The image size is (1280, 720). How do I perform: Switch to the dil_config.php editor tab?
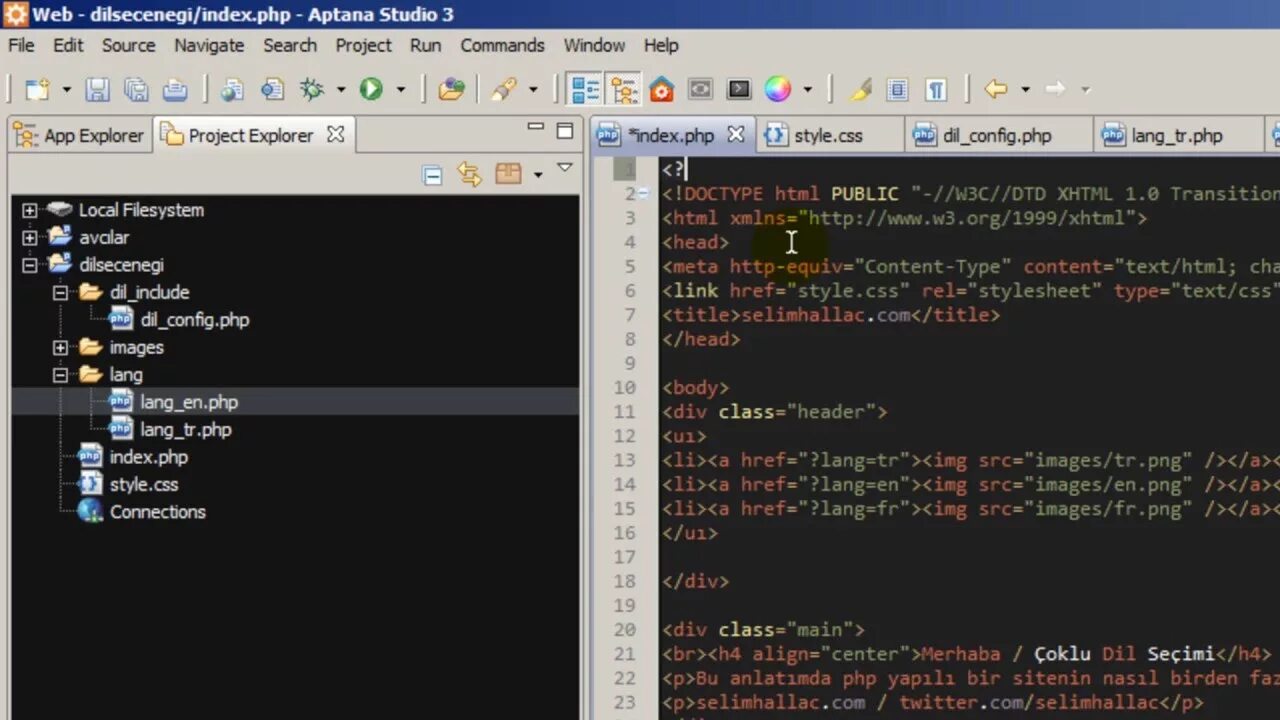(996, 136)
